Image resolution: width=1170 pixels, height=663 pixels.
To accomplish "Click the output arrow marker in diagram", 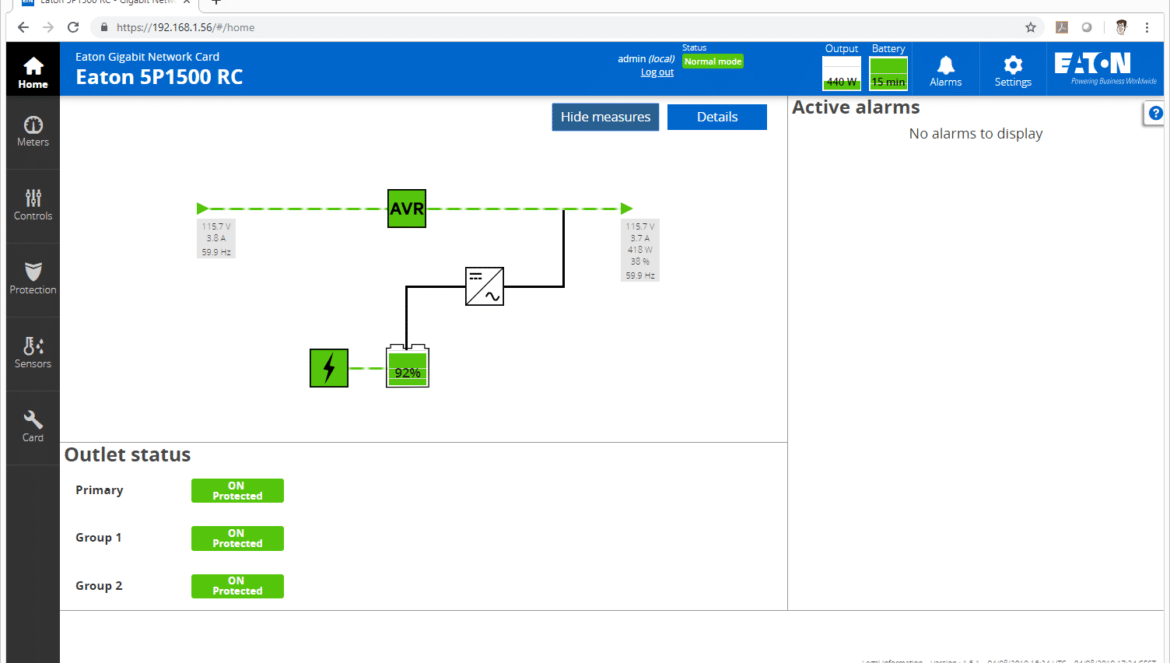I will pos(627,208).
